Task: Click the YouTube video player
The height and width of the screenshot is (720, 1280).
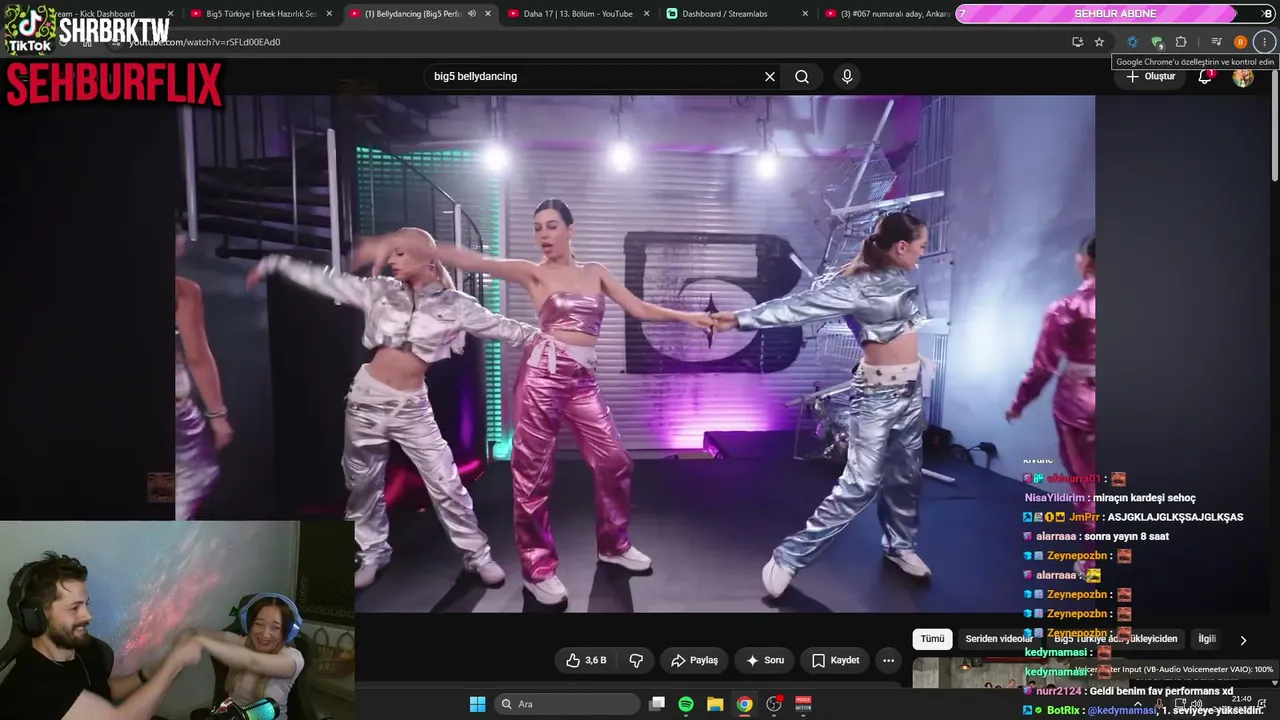Action: click(635, 354)
